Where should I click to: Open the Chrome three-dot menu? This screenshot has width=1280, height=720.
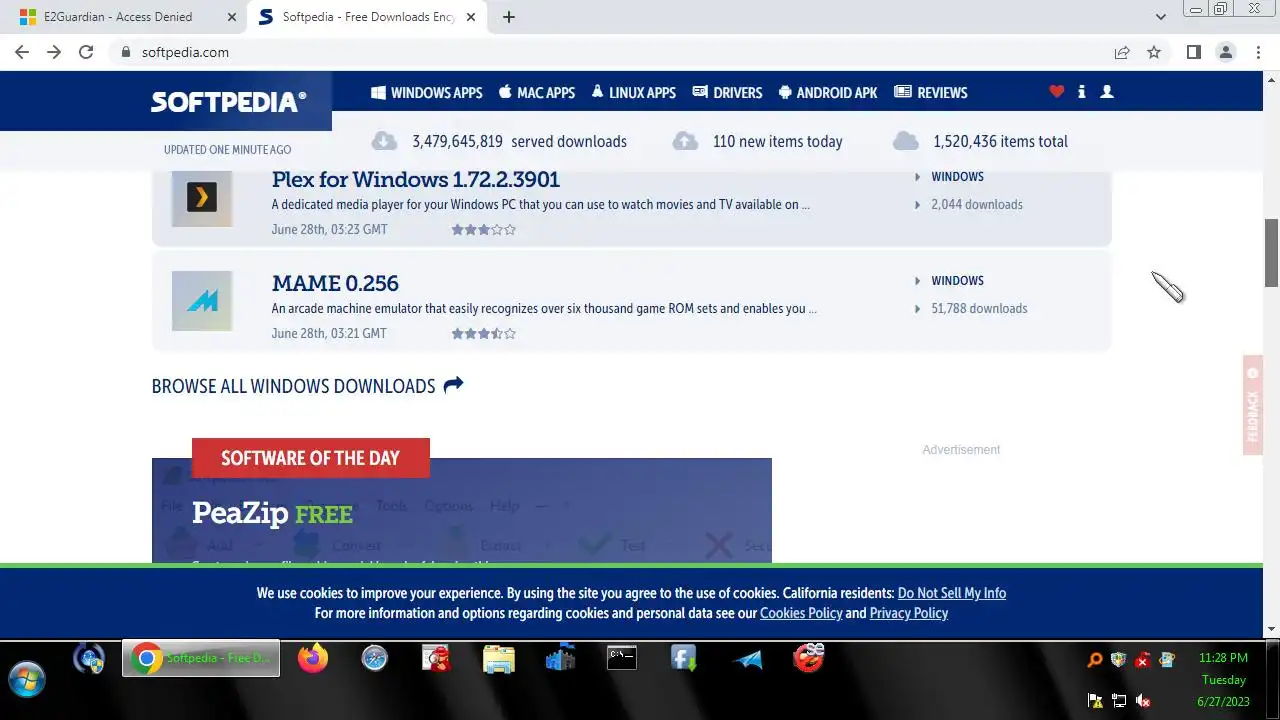tap(1258, 52)
